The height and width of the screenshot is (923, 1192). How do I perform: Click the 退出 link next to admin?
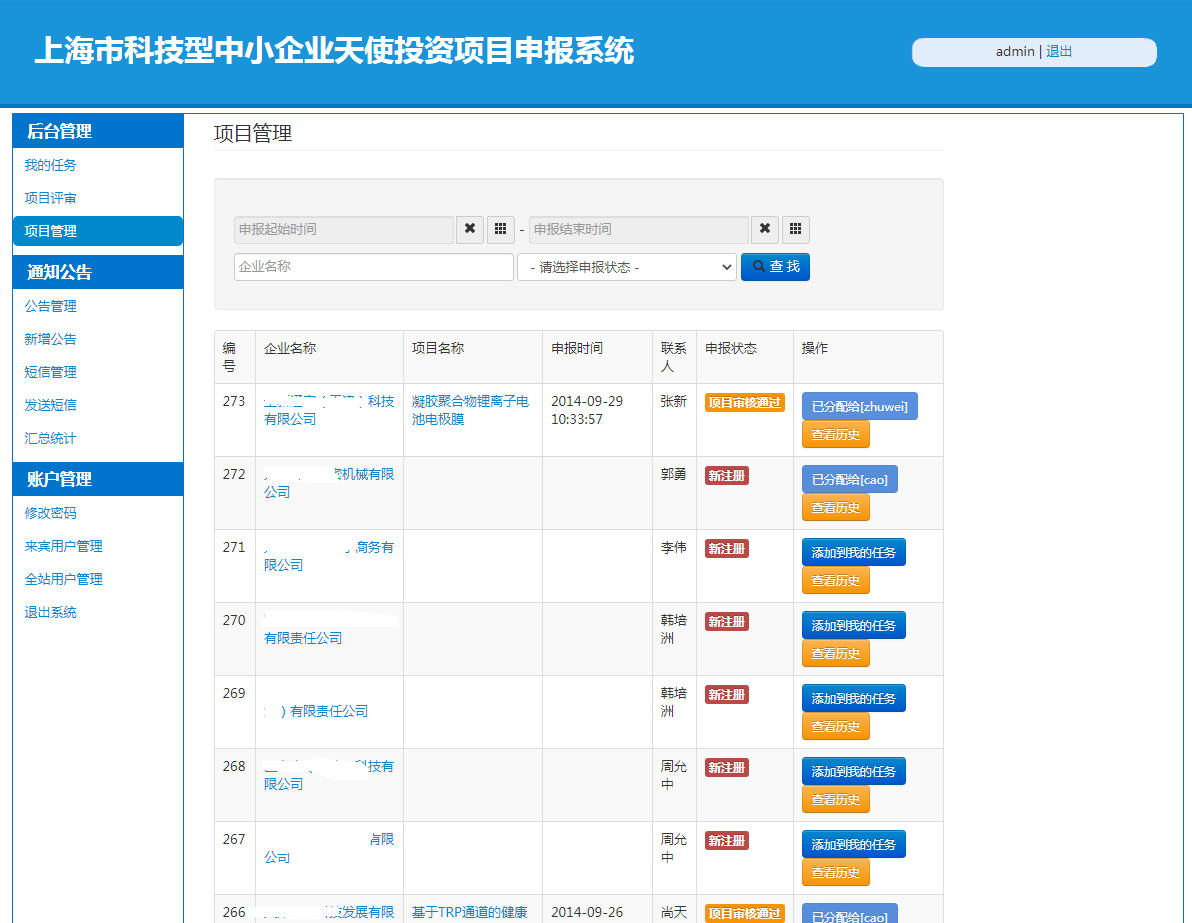coord(1059,51)
